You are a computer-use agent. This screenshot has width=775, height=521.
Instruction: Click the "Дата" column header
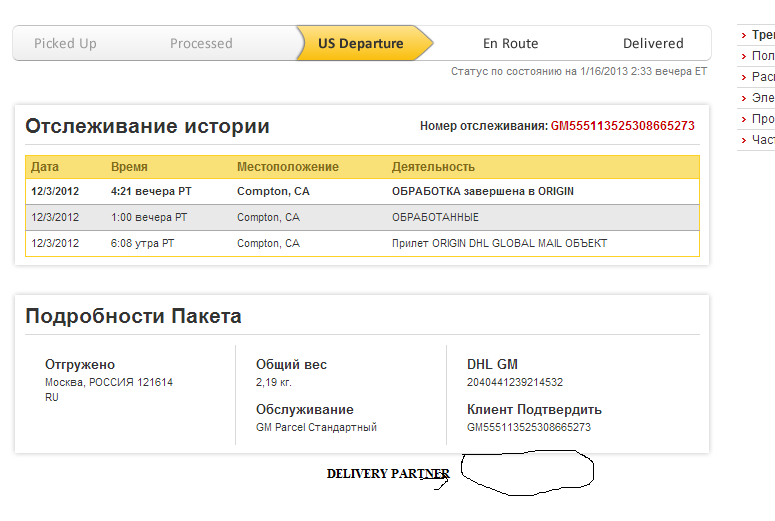[45, 167]
